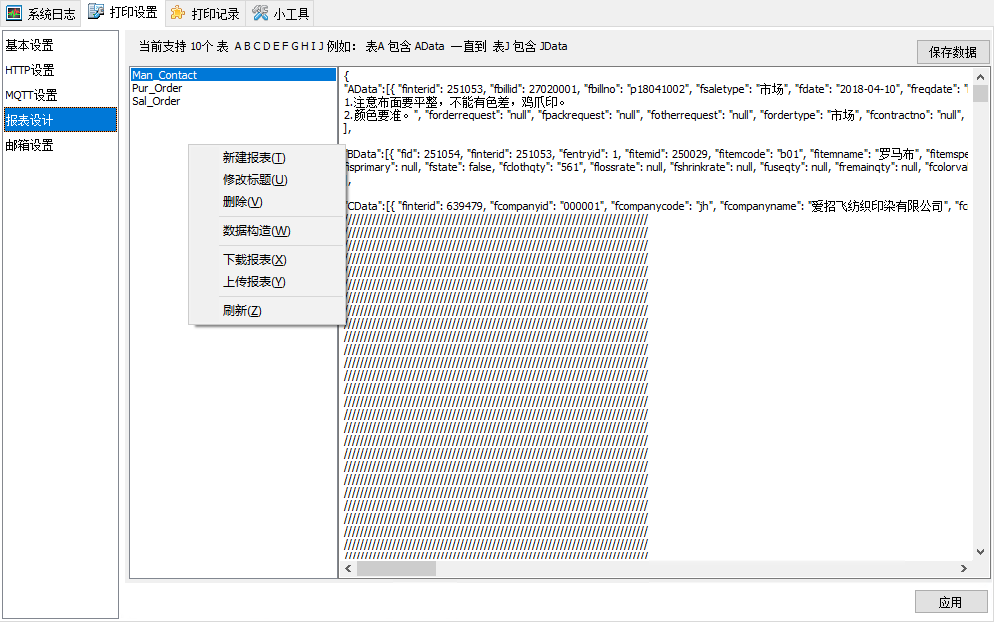This screenshot has height=622, width=994.
Task: Click the vertical scrollbar thumb
Action: 980,93
